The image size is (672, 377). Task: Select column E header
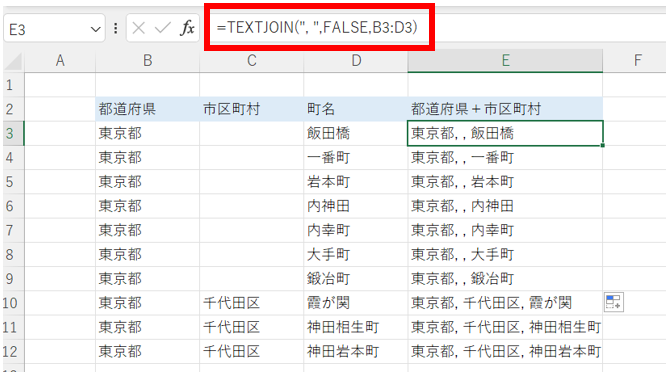505,61
